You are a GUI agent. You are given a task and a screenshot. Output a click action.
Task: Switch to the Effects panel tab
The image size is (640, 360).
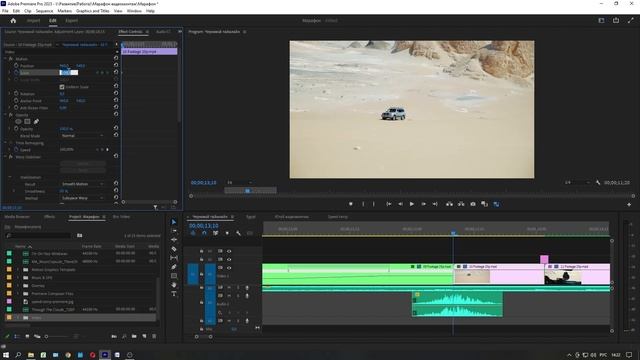point(49,217)
